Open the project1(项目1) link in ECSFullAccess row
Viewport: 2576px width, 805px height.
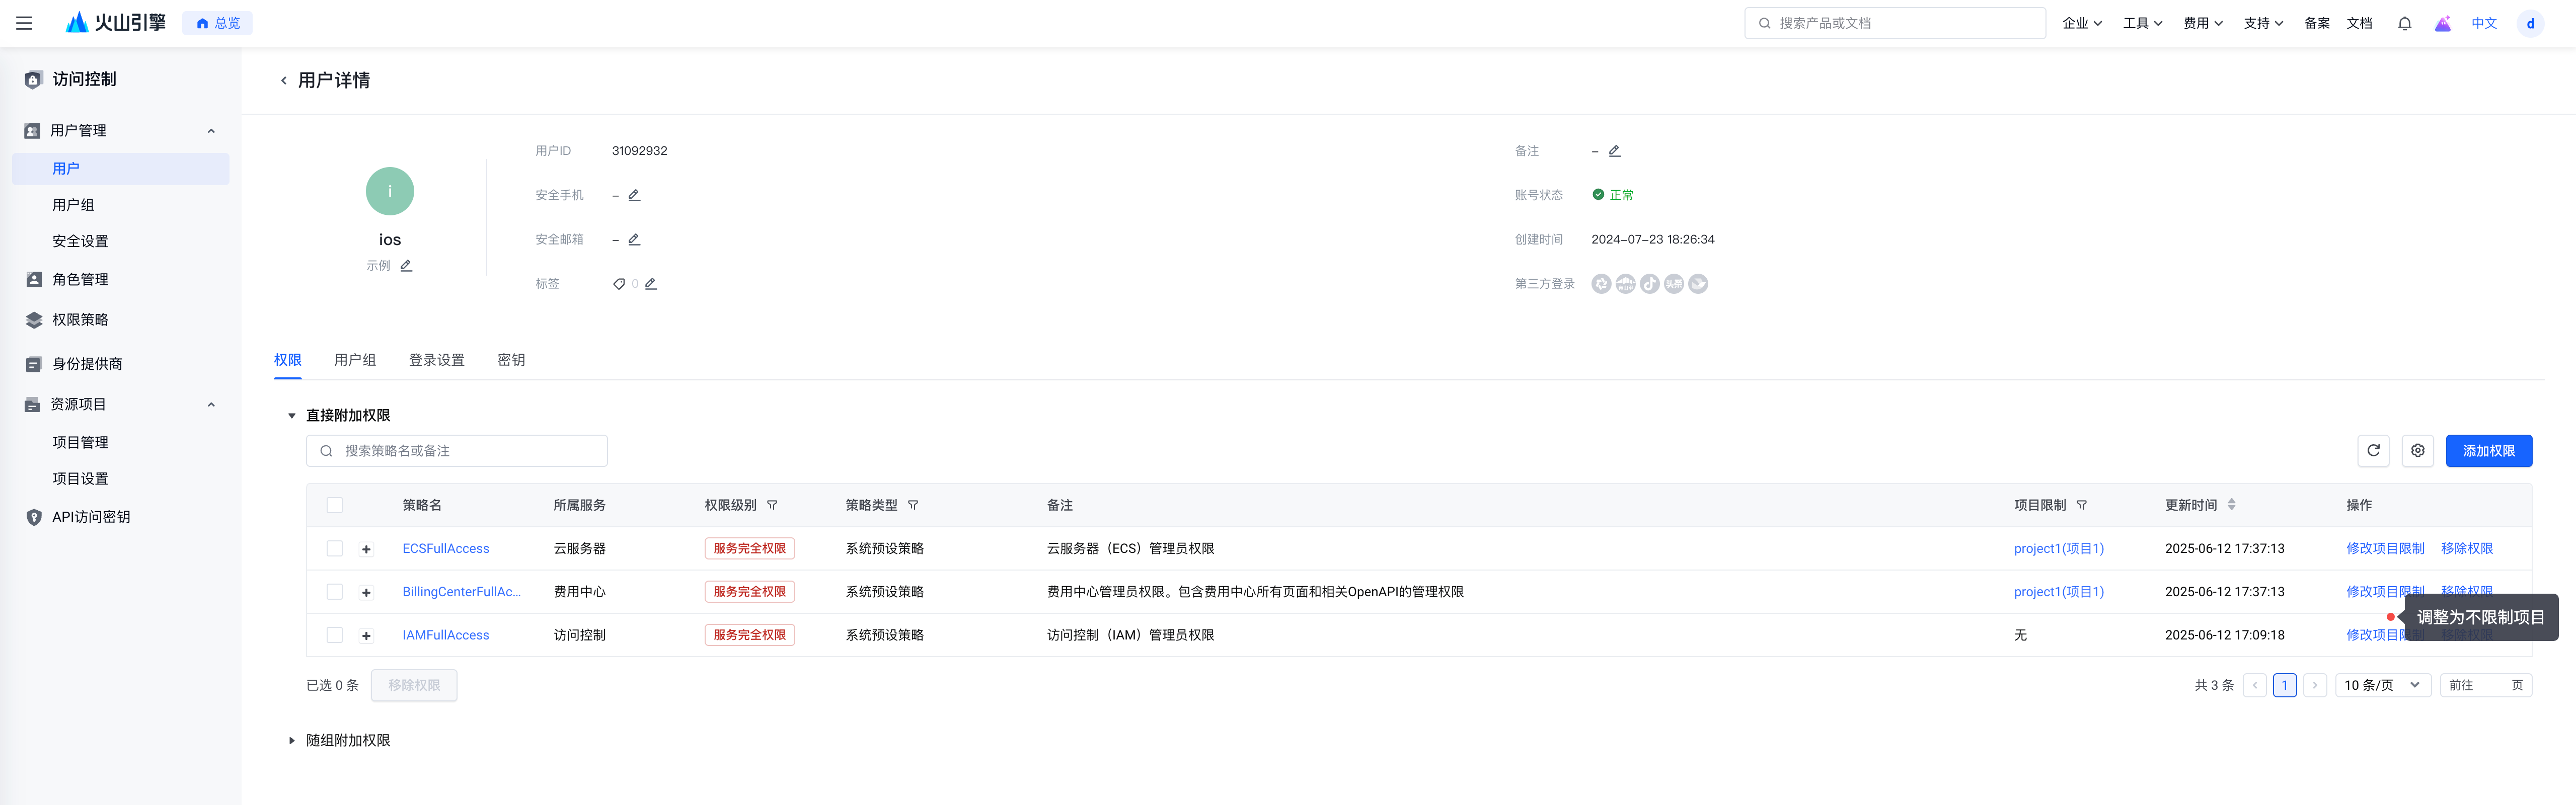[2058, 548]
